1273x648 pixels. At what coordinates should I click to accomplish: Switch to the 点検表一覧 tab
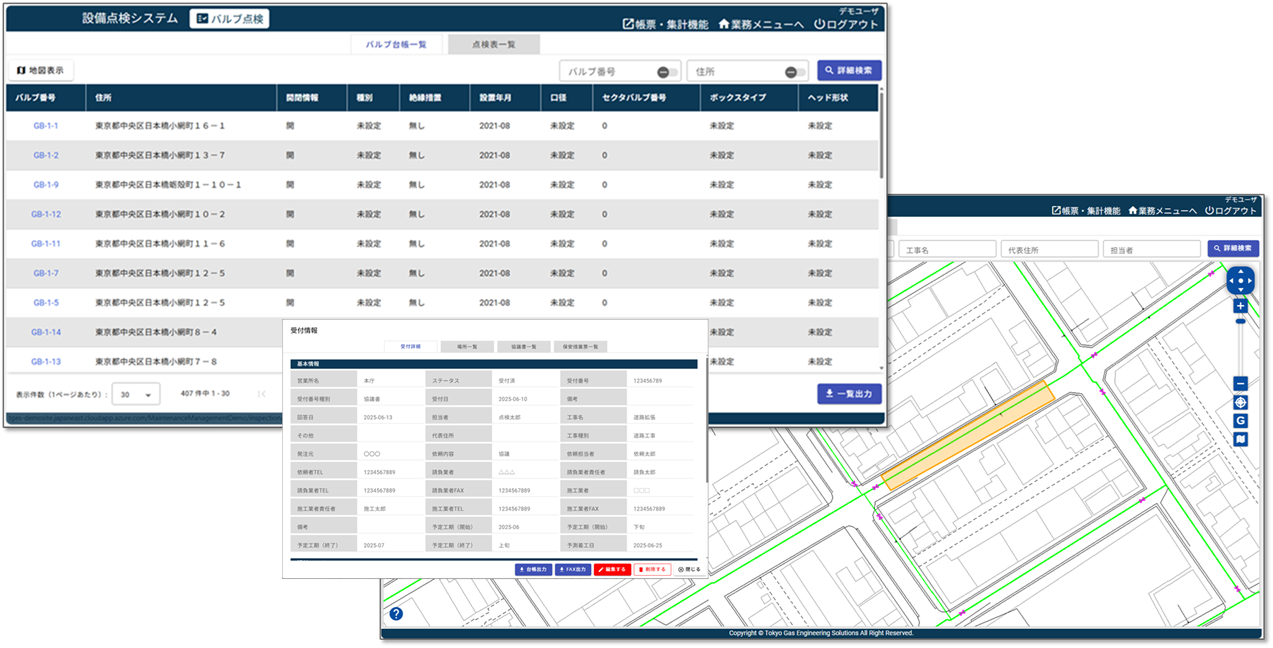click(x=494, y=44)
